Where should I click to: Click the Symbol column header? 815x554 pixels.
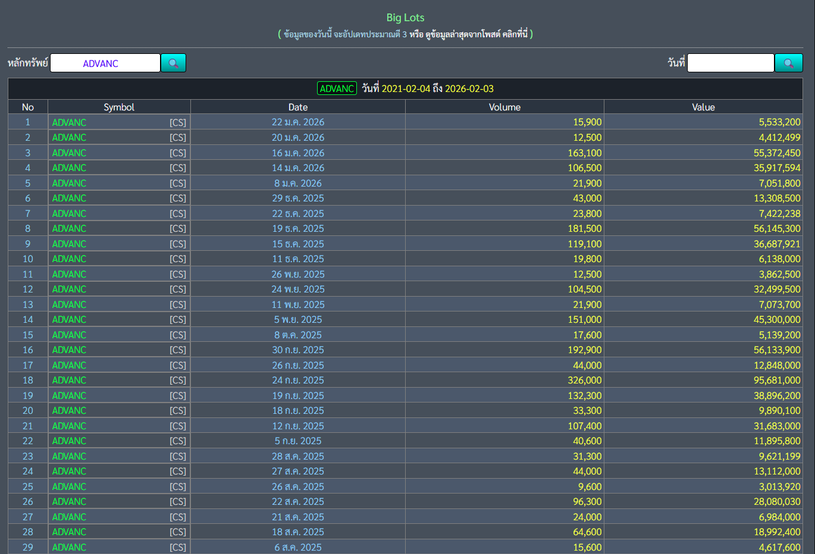[x=118, y=107]
